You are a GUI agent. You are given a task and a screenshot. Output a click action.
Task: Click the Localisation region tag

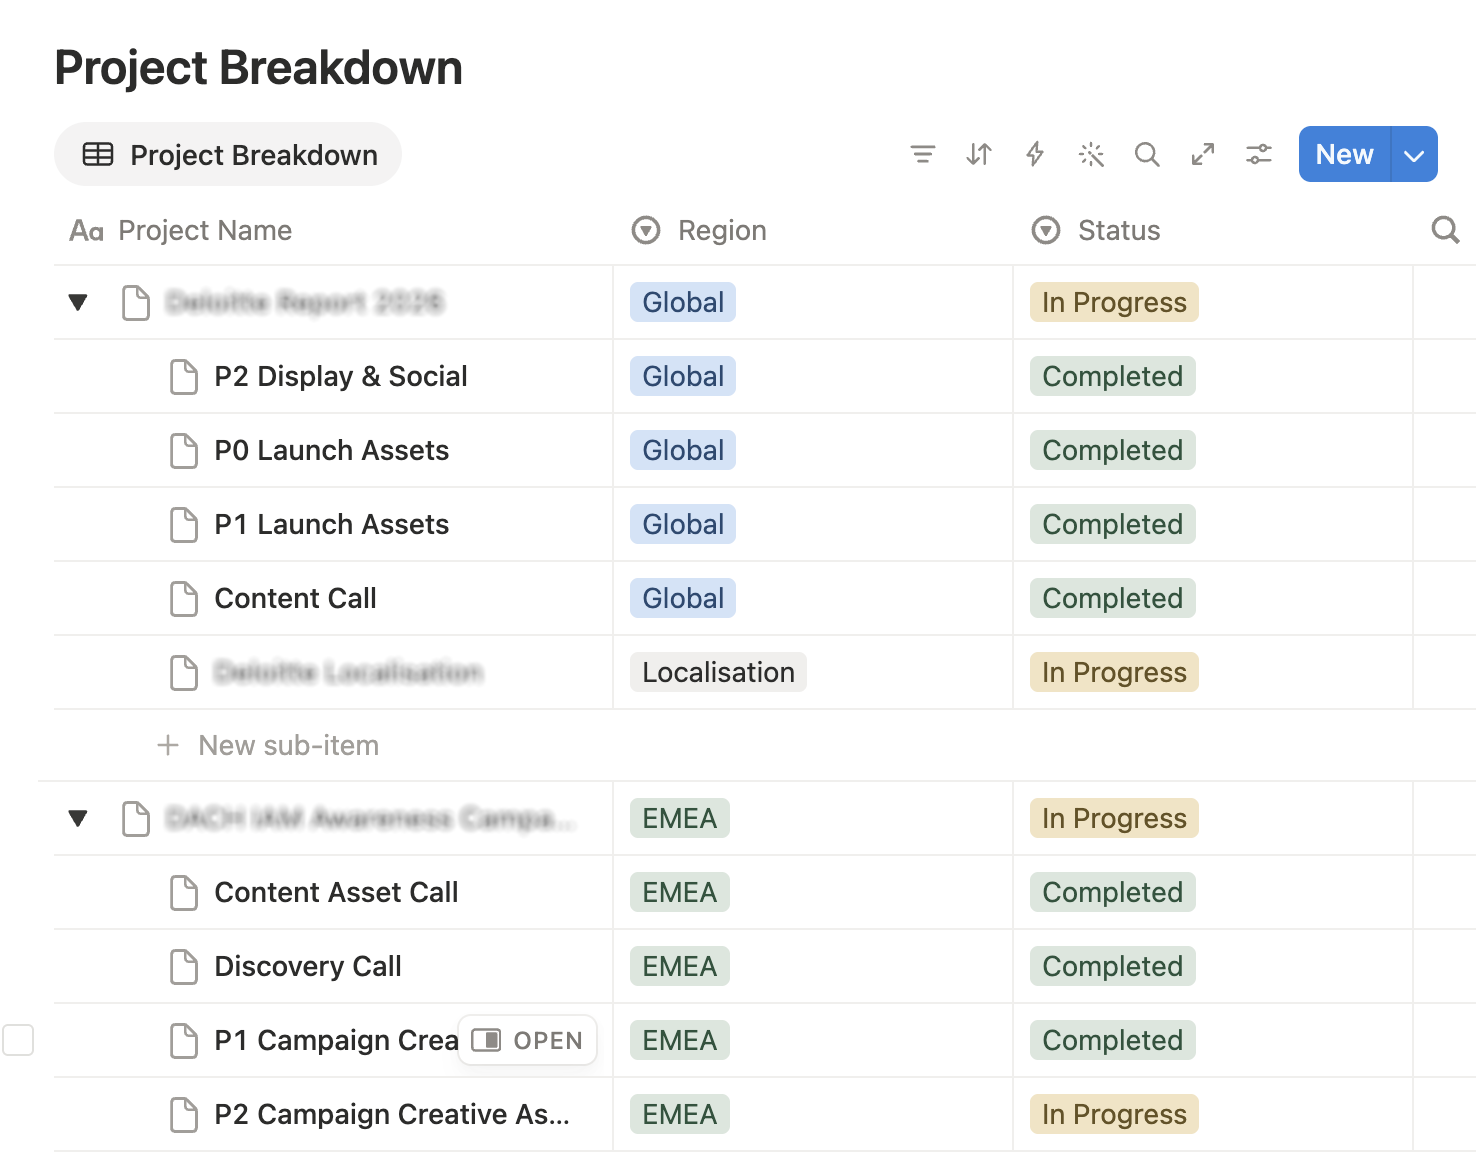[718, 672]
